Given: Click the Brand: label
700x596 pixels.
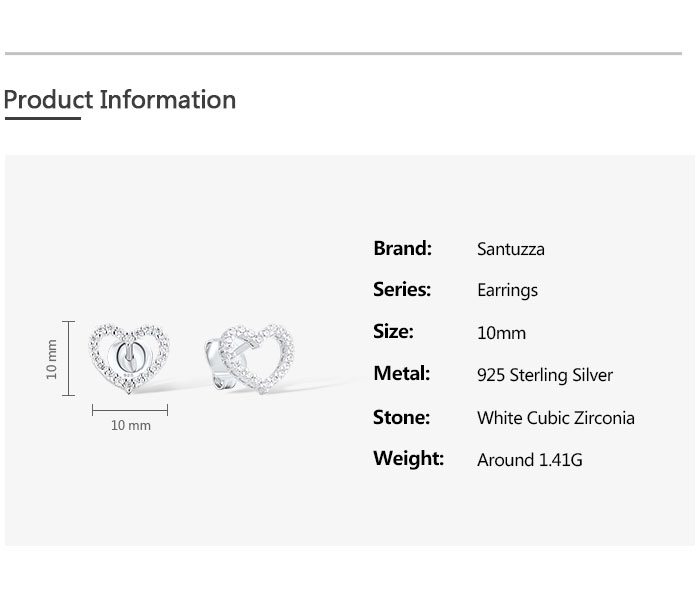Looking at the screenshot, I should click(x=402, y=248).
